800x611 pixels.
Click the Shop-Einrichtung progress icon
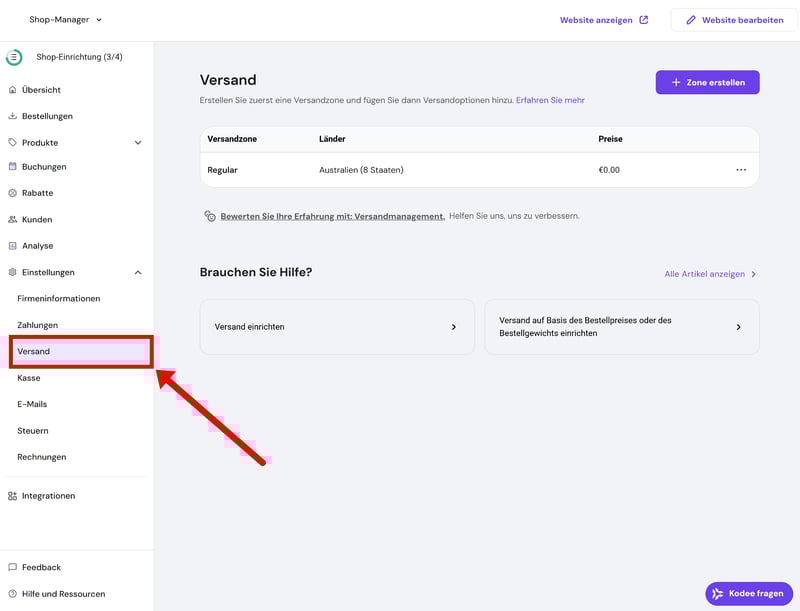(x=14, y=57)
